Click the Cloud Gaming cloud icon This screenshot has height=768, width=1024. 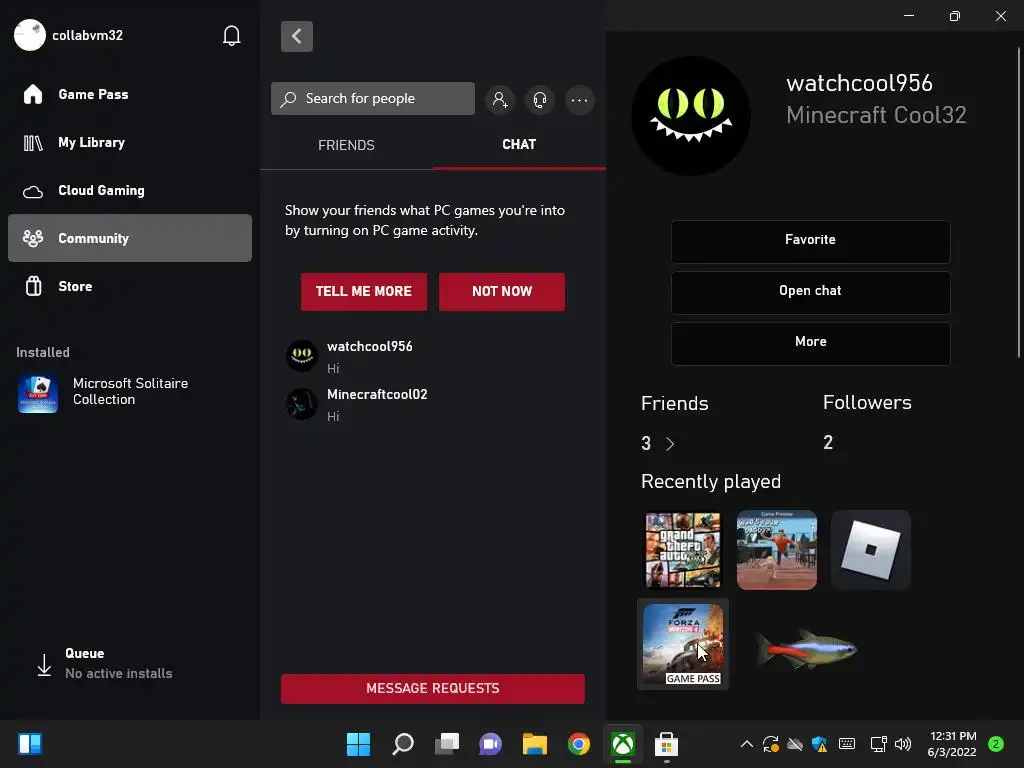(x=33, y=191)
